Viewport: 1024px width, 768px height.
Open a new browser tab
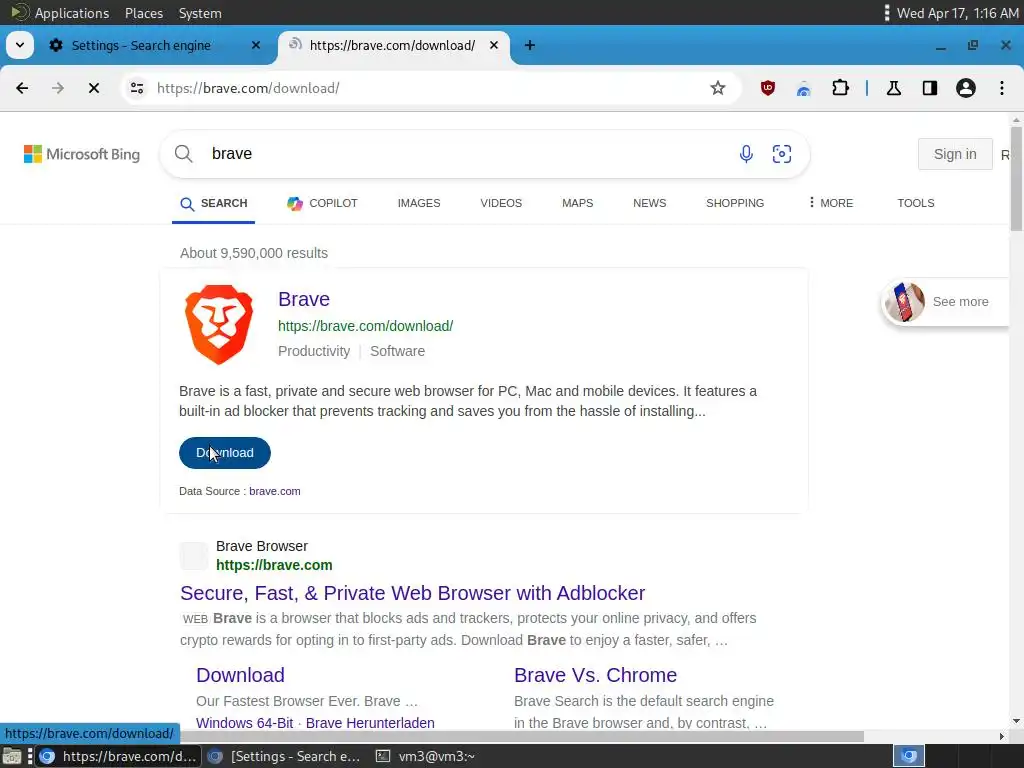(x=530, y=45)
